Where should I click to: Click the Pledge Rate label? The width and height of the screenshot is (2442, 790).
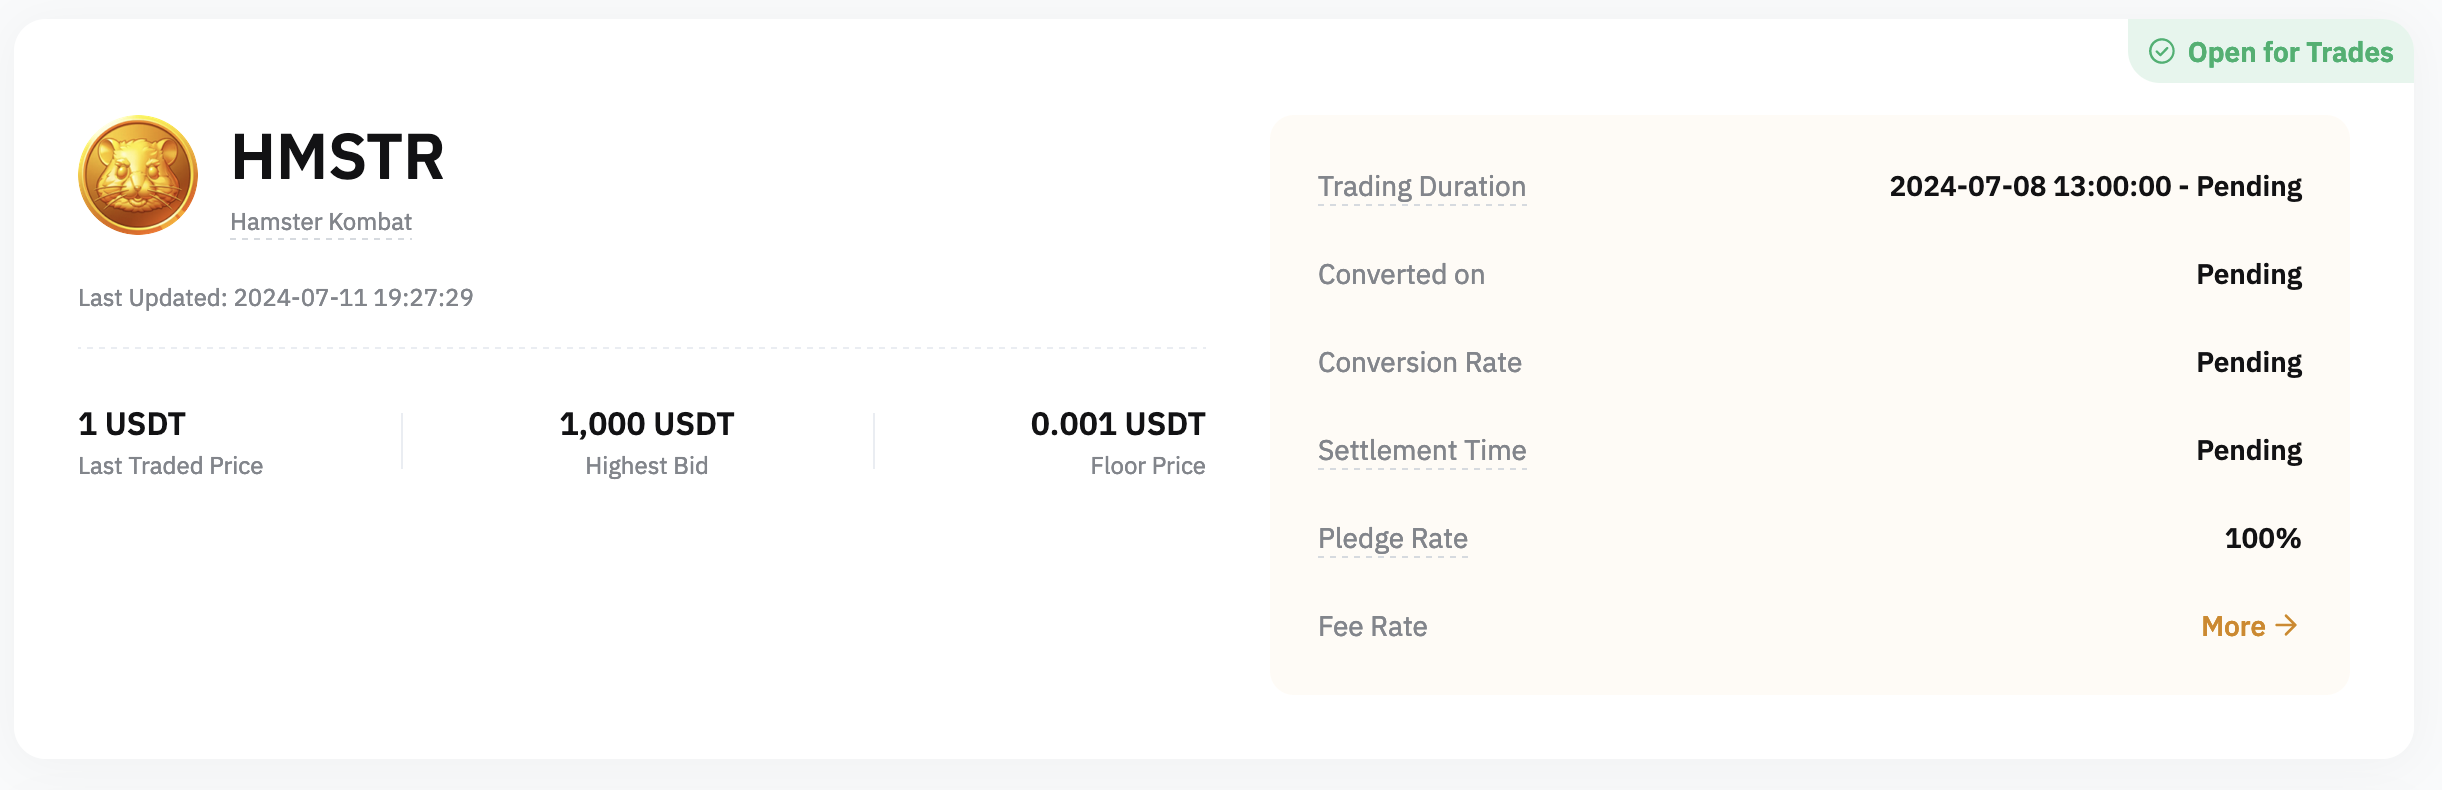pos(1392,538)
